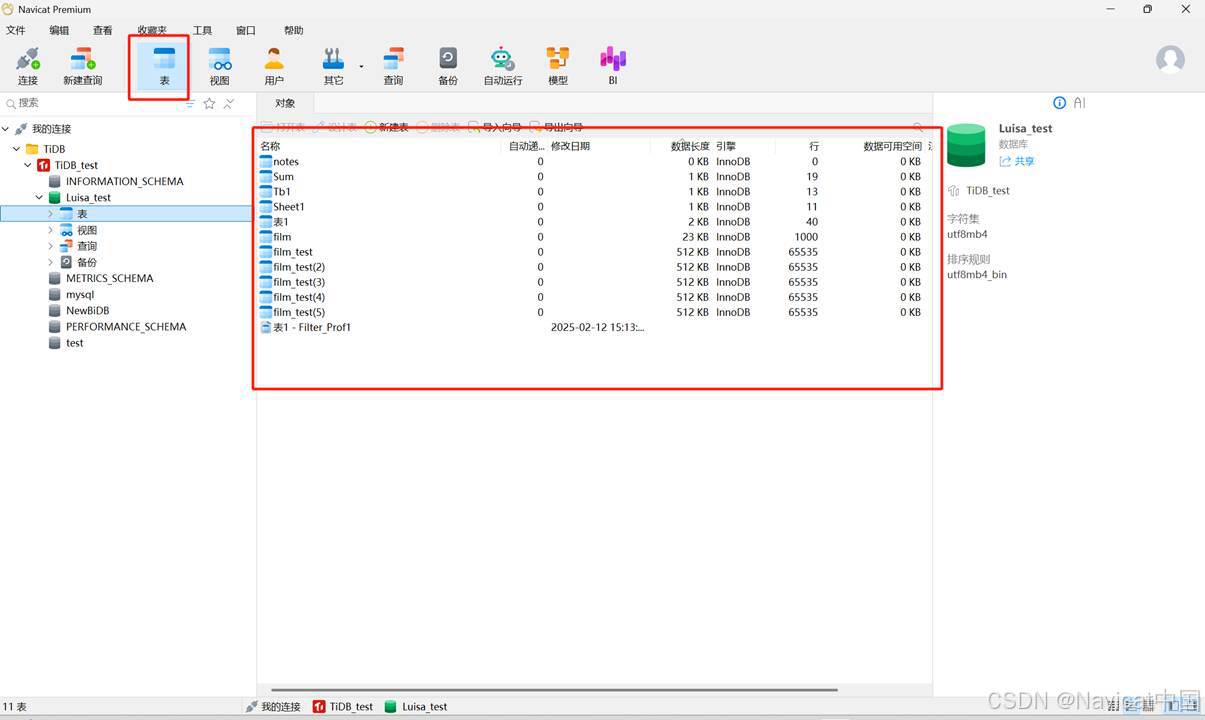Click the search magnifier in the object toolbar

pyautogui.click(x=918, y=128)
